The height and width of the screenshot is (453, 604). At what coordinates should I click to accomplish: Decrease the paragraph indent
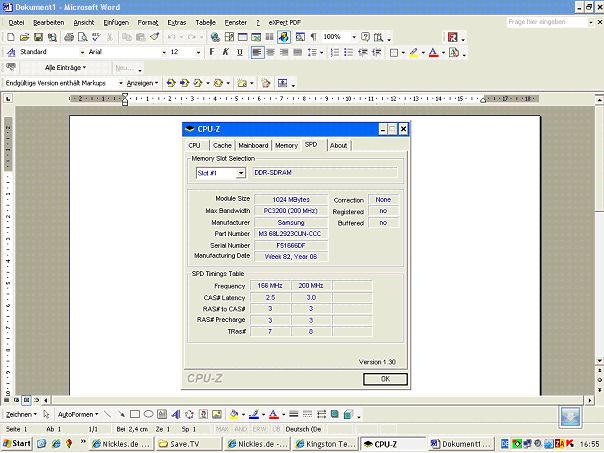pos(362,52)
